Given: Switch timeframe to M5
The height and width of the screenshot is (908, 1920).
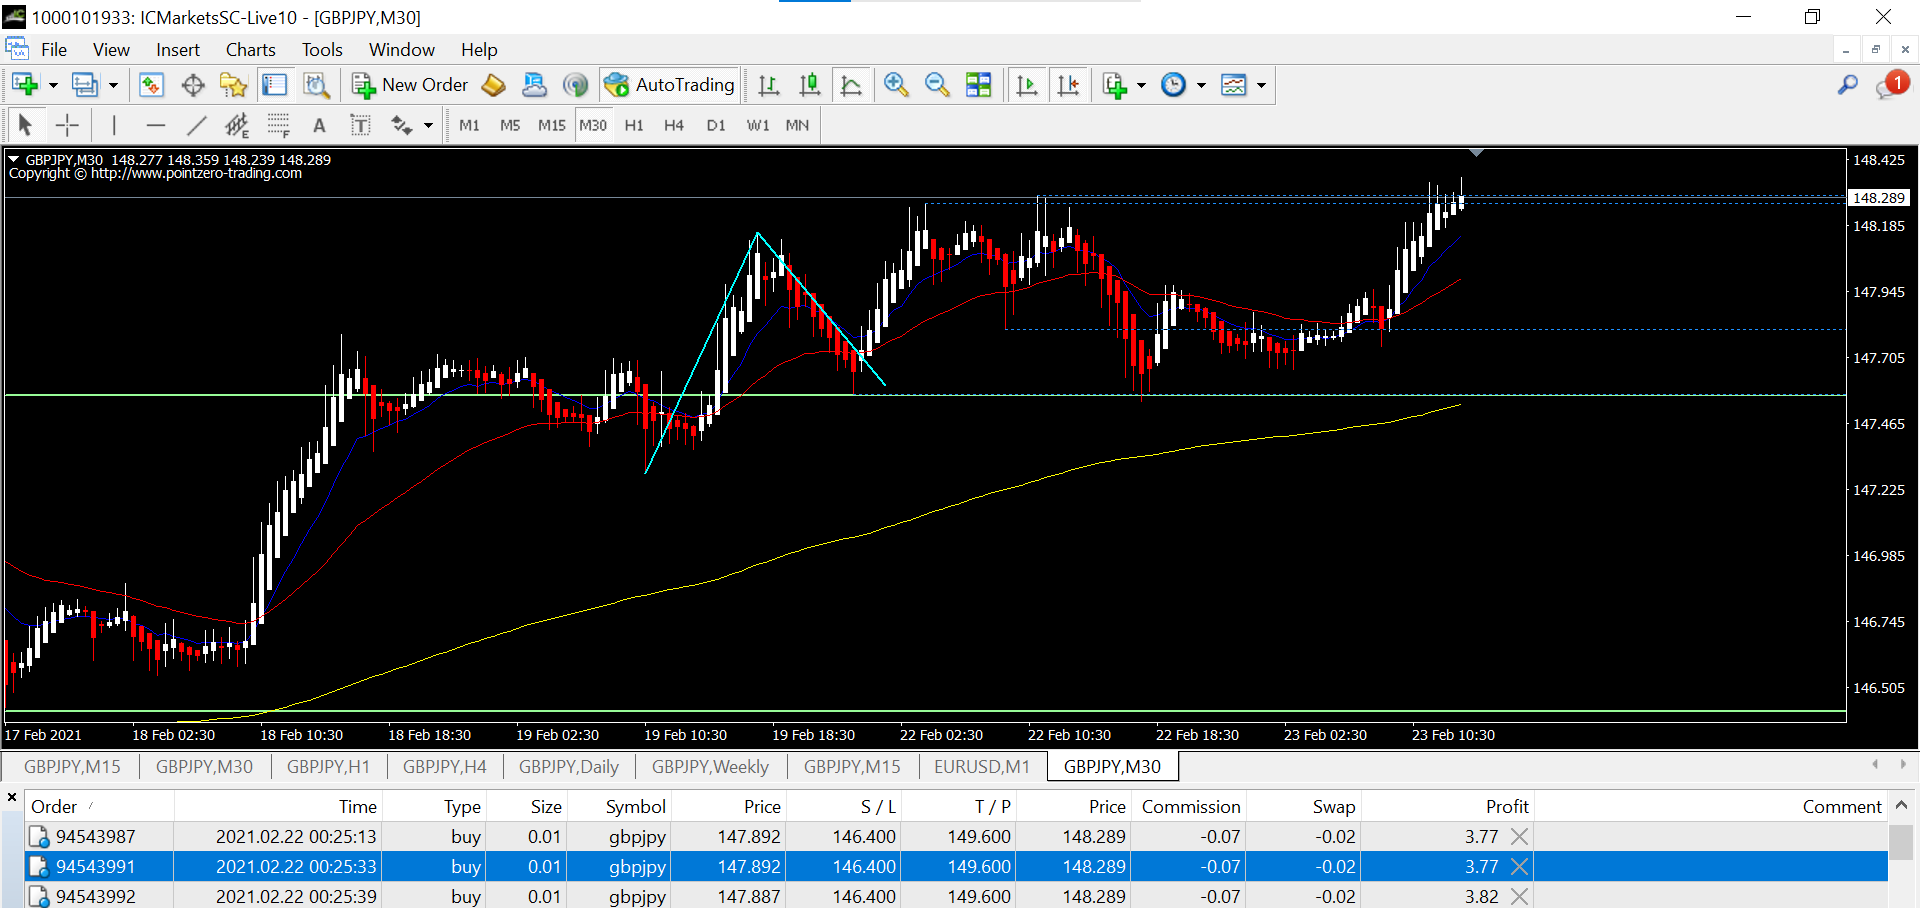Looking at the screenshot, I should click(510, 125).
